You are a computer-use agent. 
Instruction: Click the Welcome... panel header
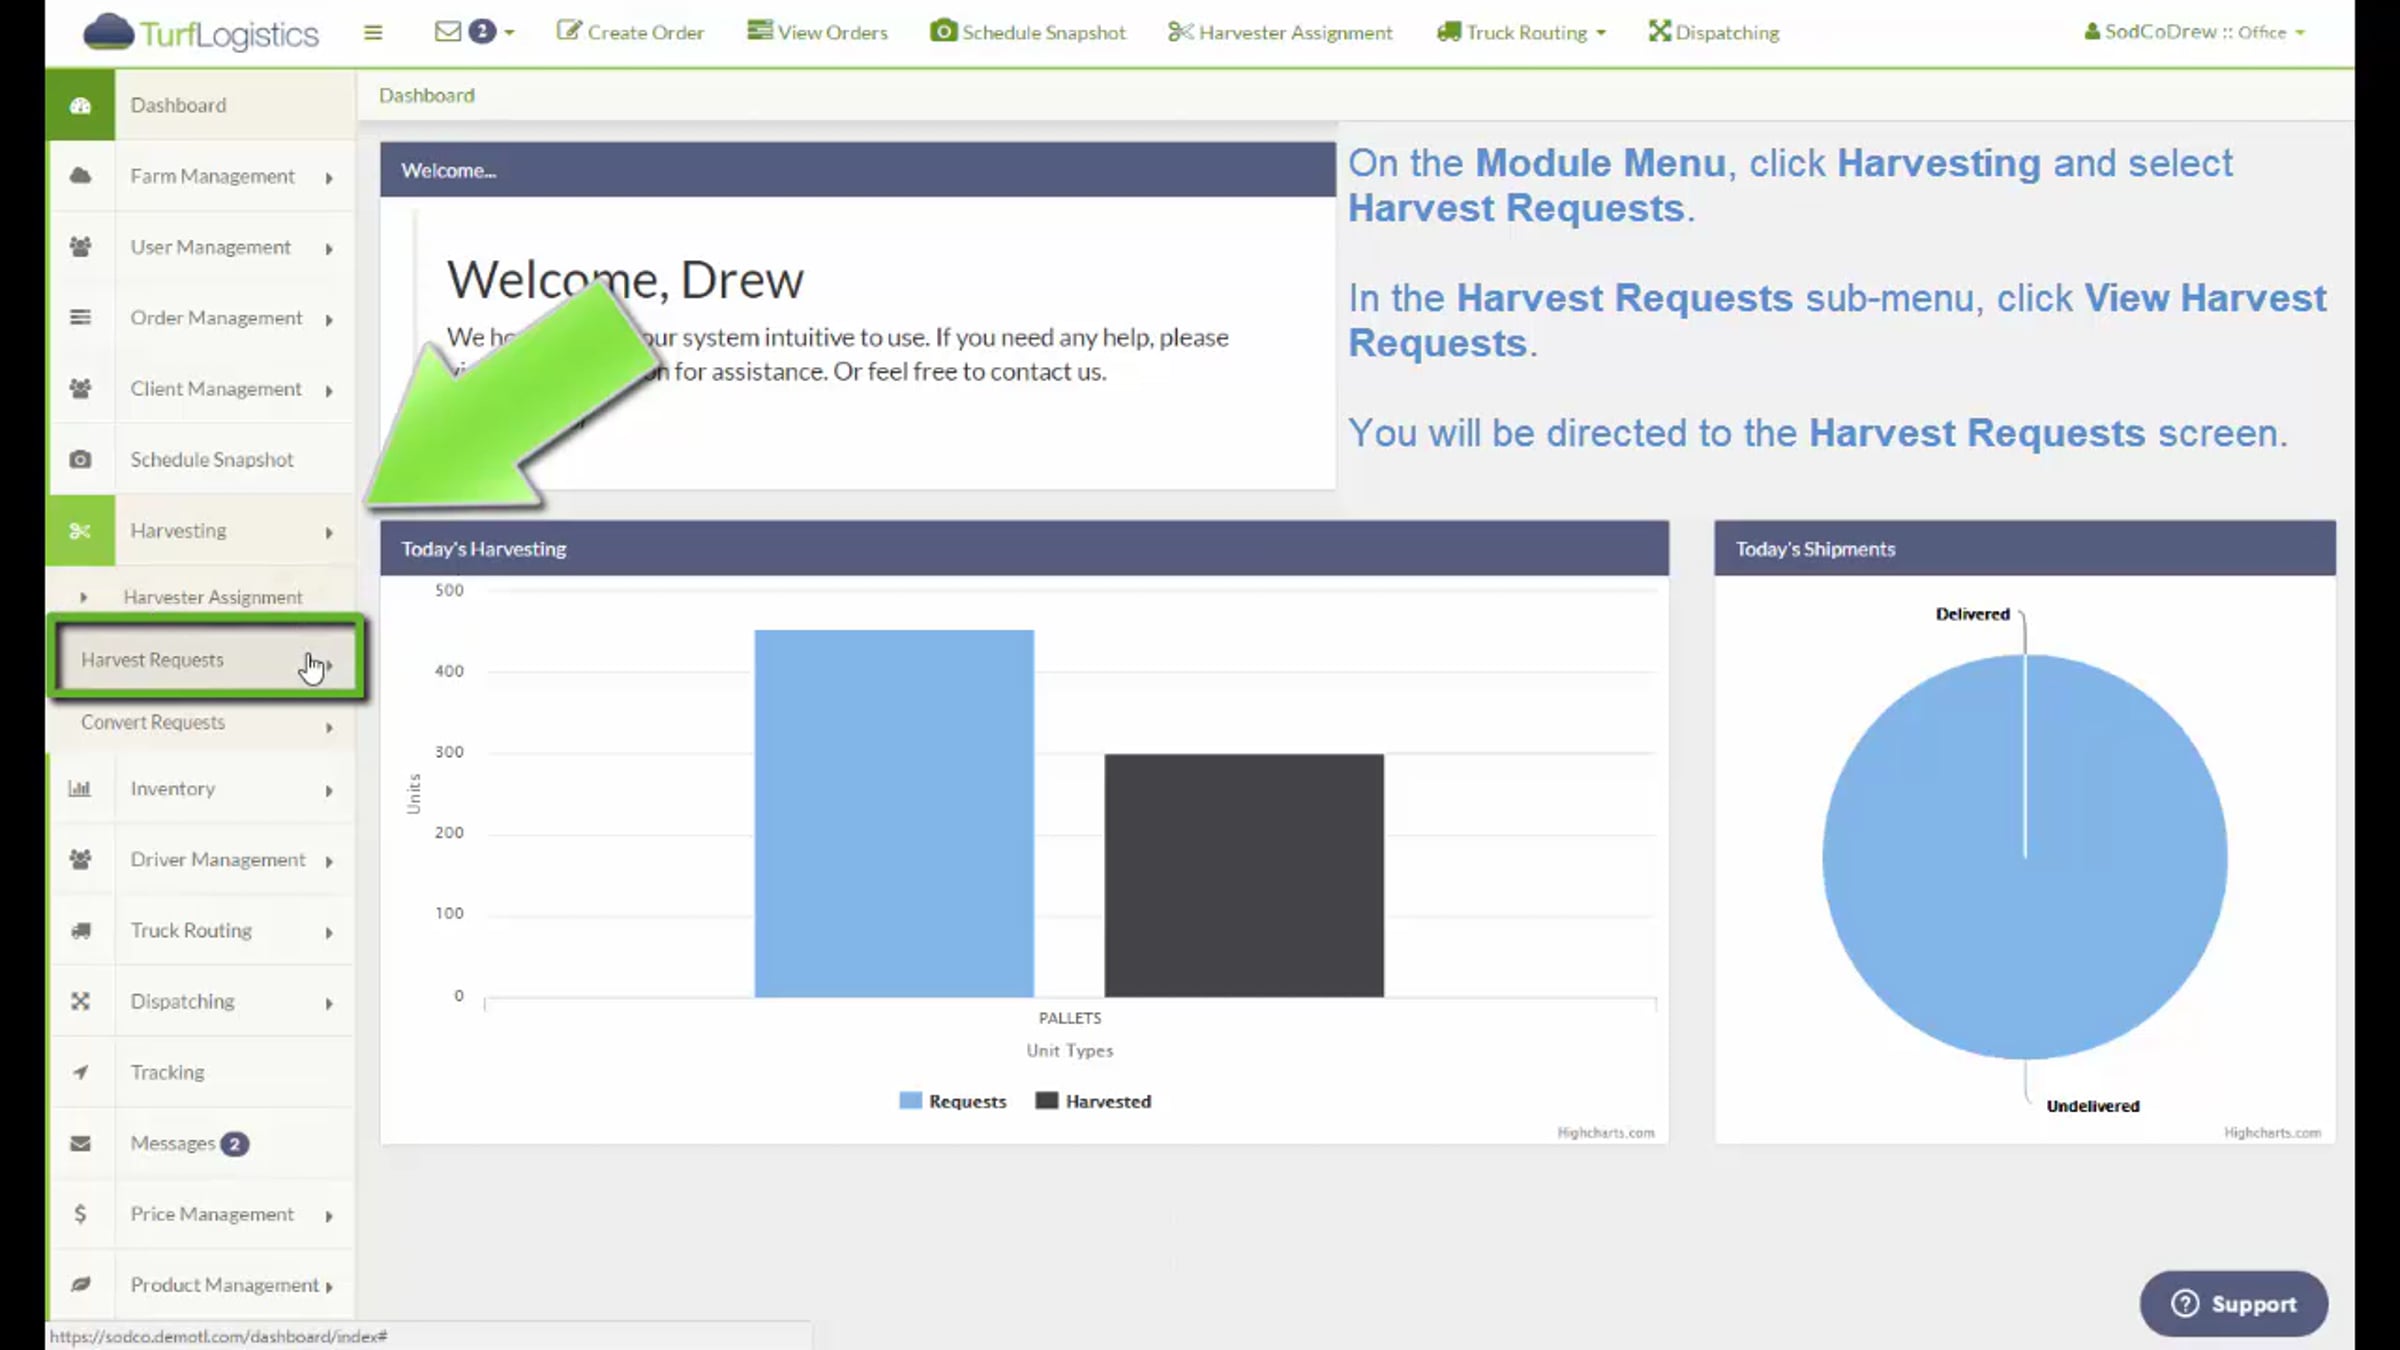point(858,170)
